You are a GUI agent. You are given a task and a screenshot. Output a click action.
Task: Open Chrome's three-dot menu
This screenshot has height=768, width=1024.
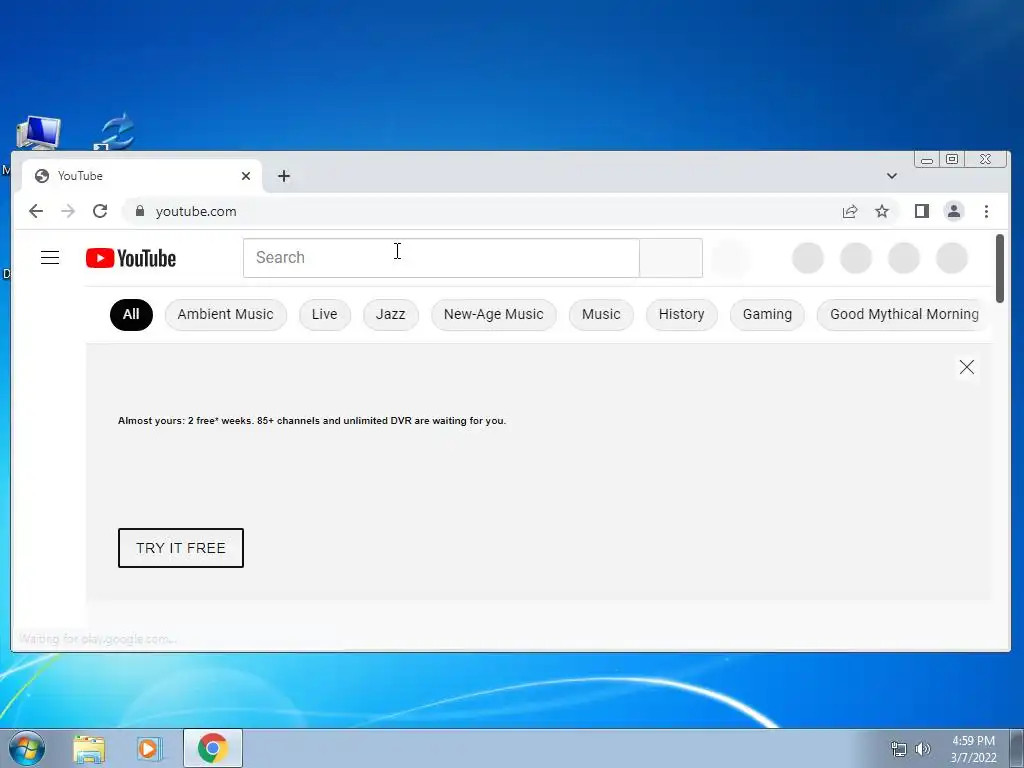(986, 211)
